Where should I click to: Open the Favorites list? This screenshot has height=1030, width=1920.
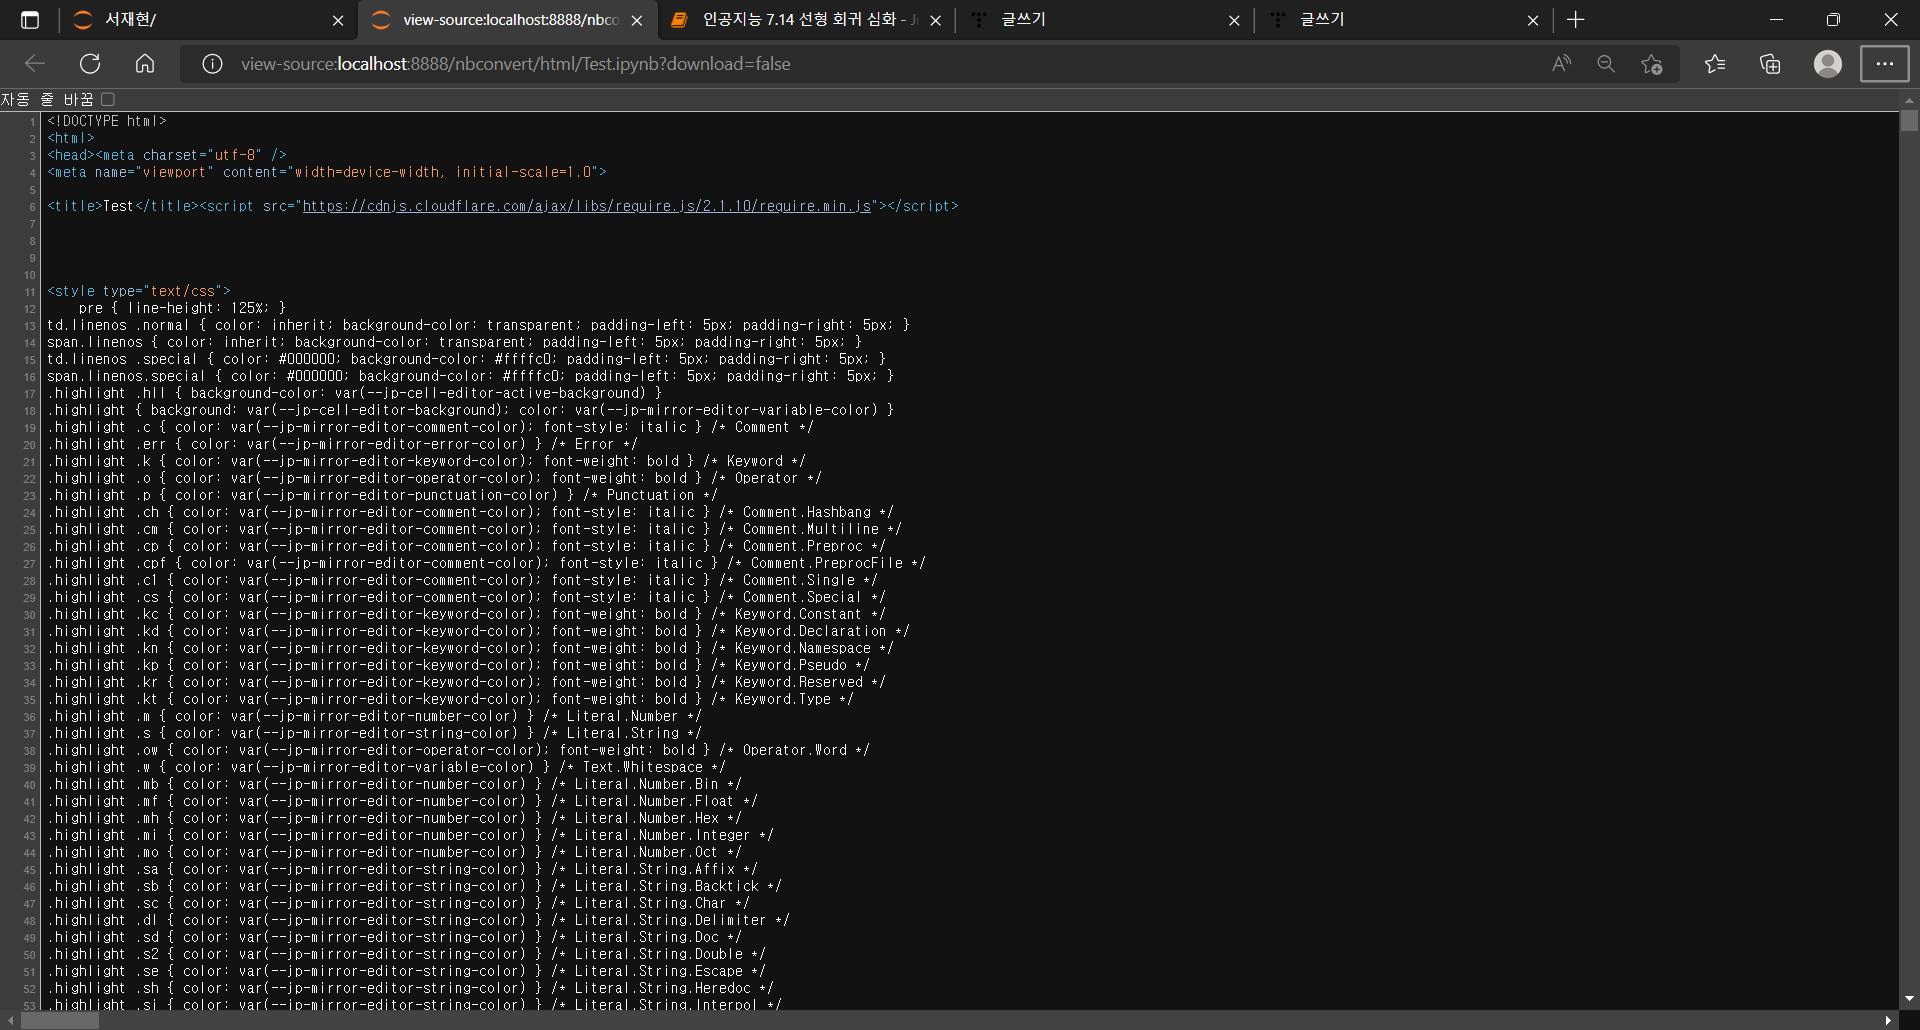1715,64
